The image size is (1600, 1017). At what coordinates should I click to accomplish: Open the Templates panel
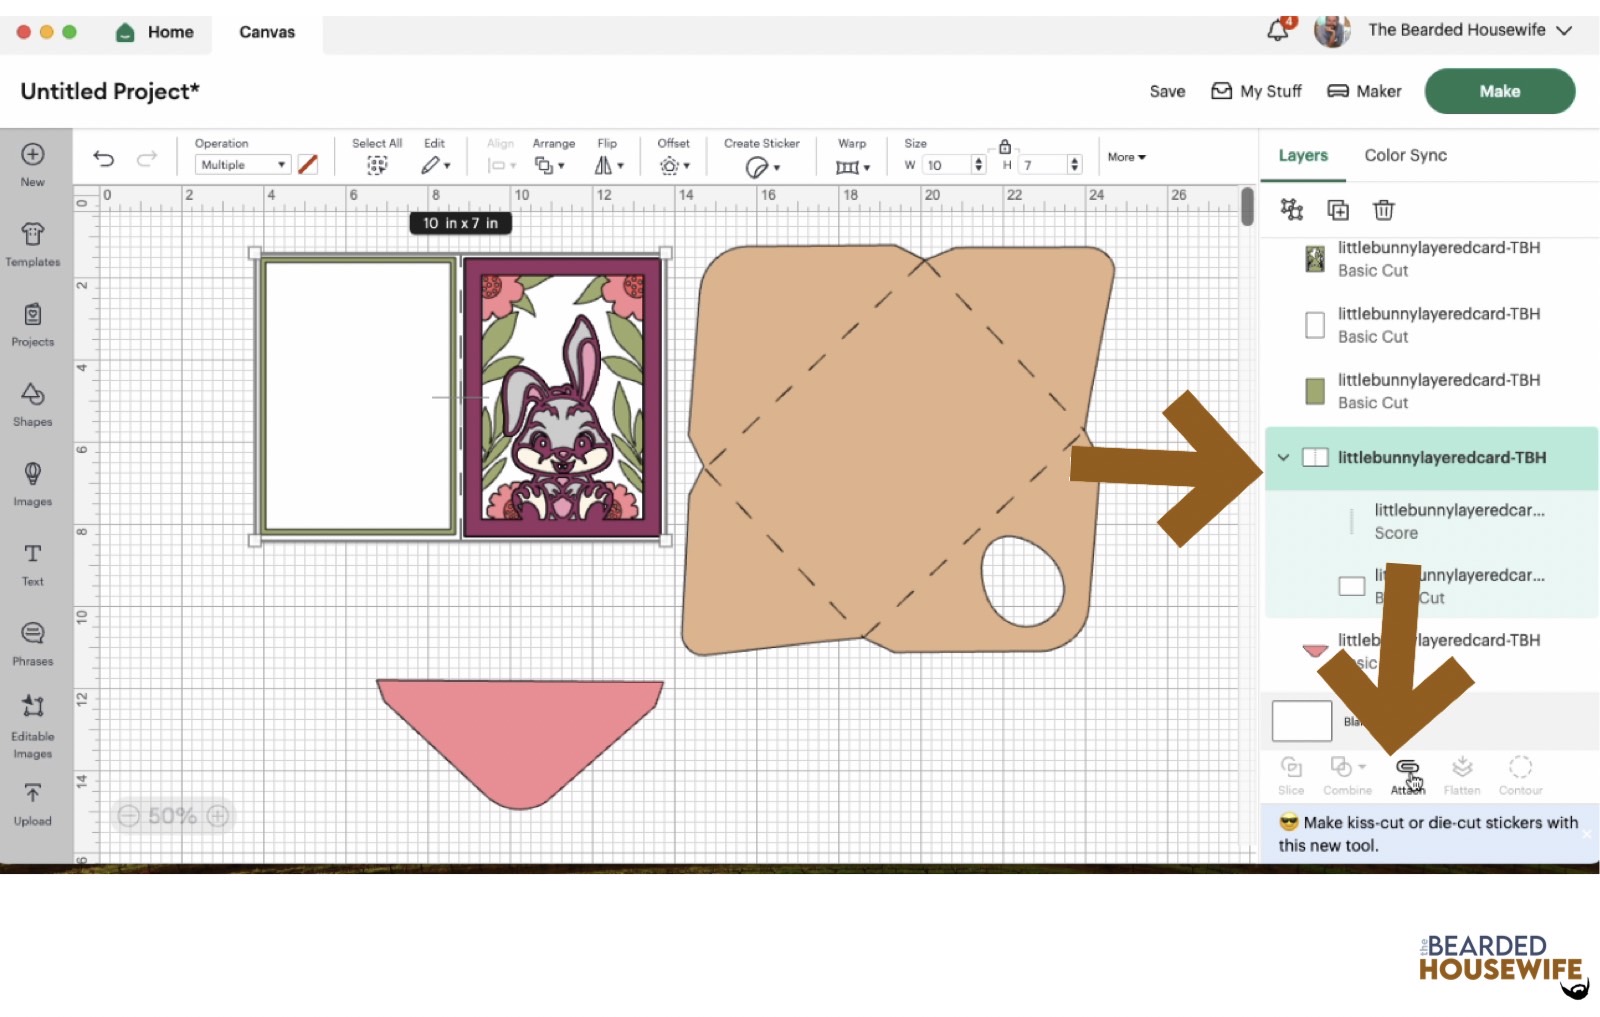click(x=33, y=244)
